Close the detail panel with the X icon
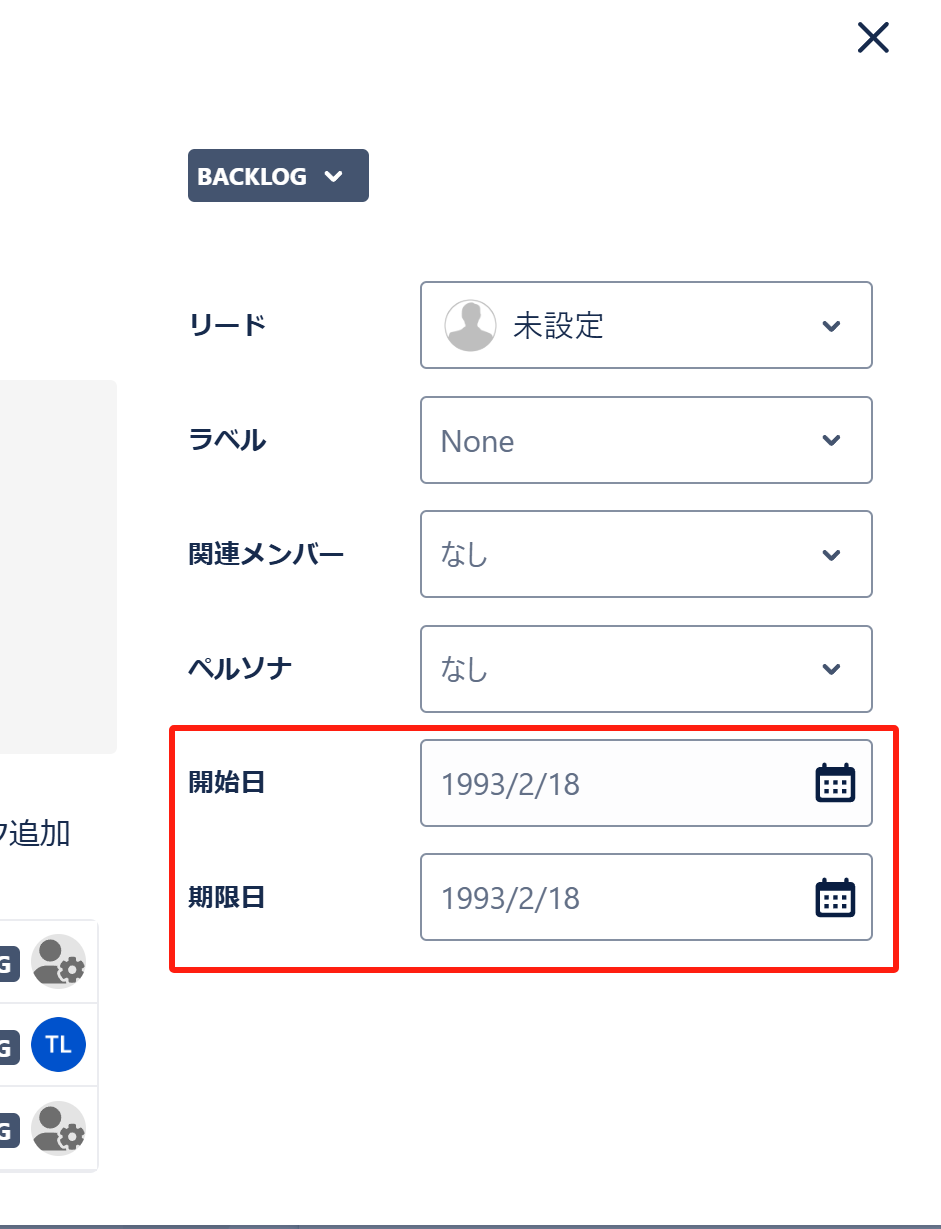The width and height of the screenshot is (941, 1229). click(x=873, y=38)
